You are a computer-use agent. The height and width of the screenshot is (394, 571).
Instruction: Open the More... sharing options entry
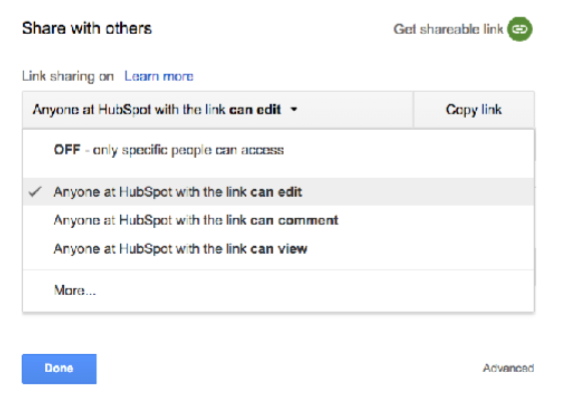[x=278, y=291]
